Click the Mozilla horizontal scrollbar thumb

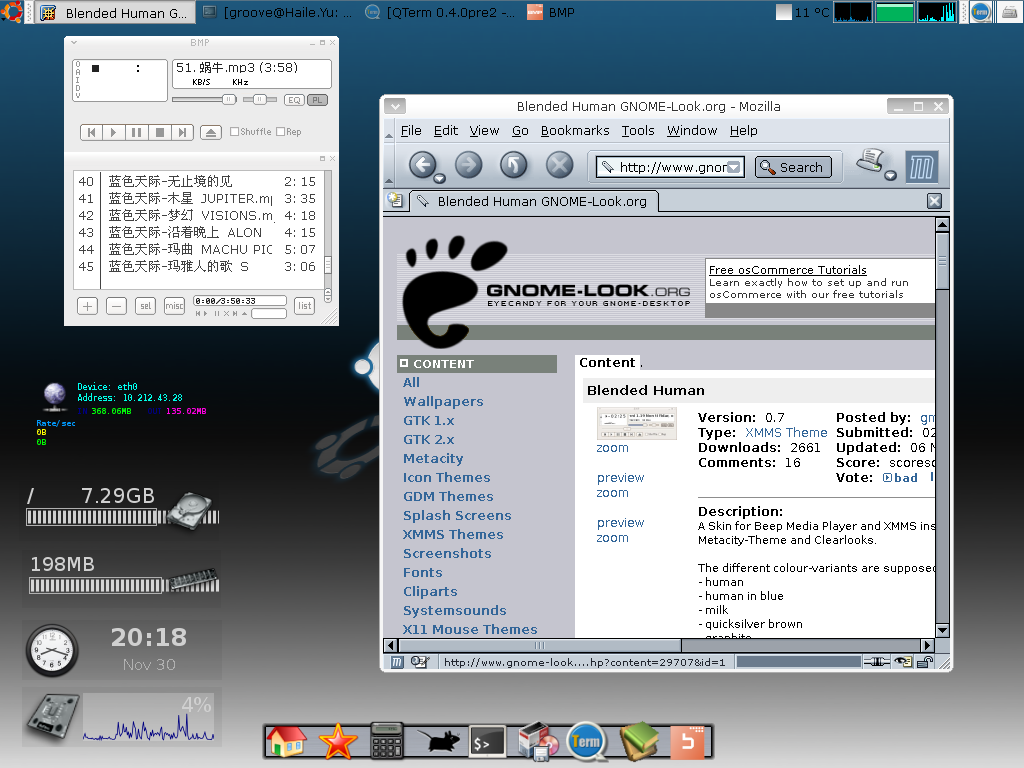pyautogui.click(x=540, y=645)
